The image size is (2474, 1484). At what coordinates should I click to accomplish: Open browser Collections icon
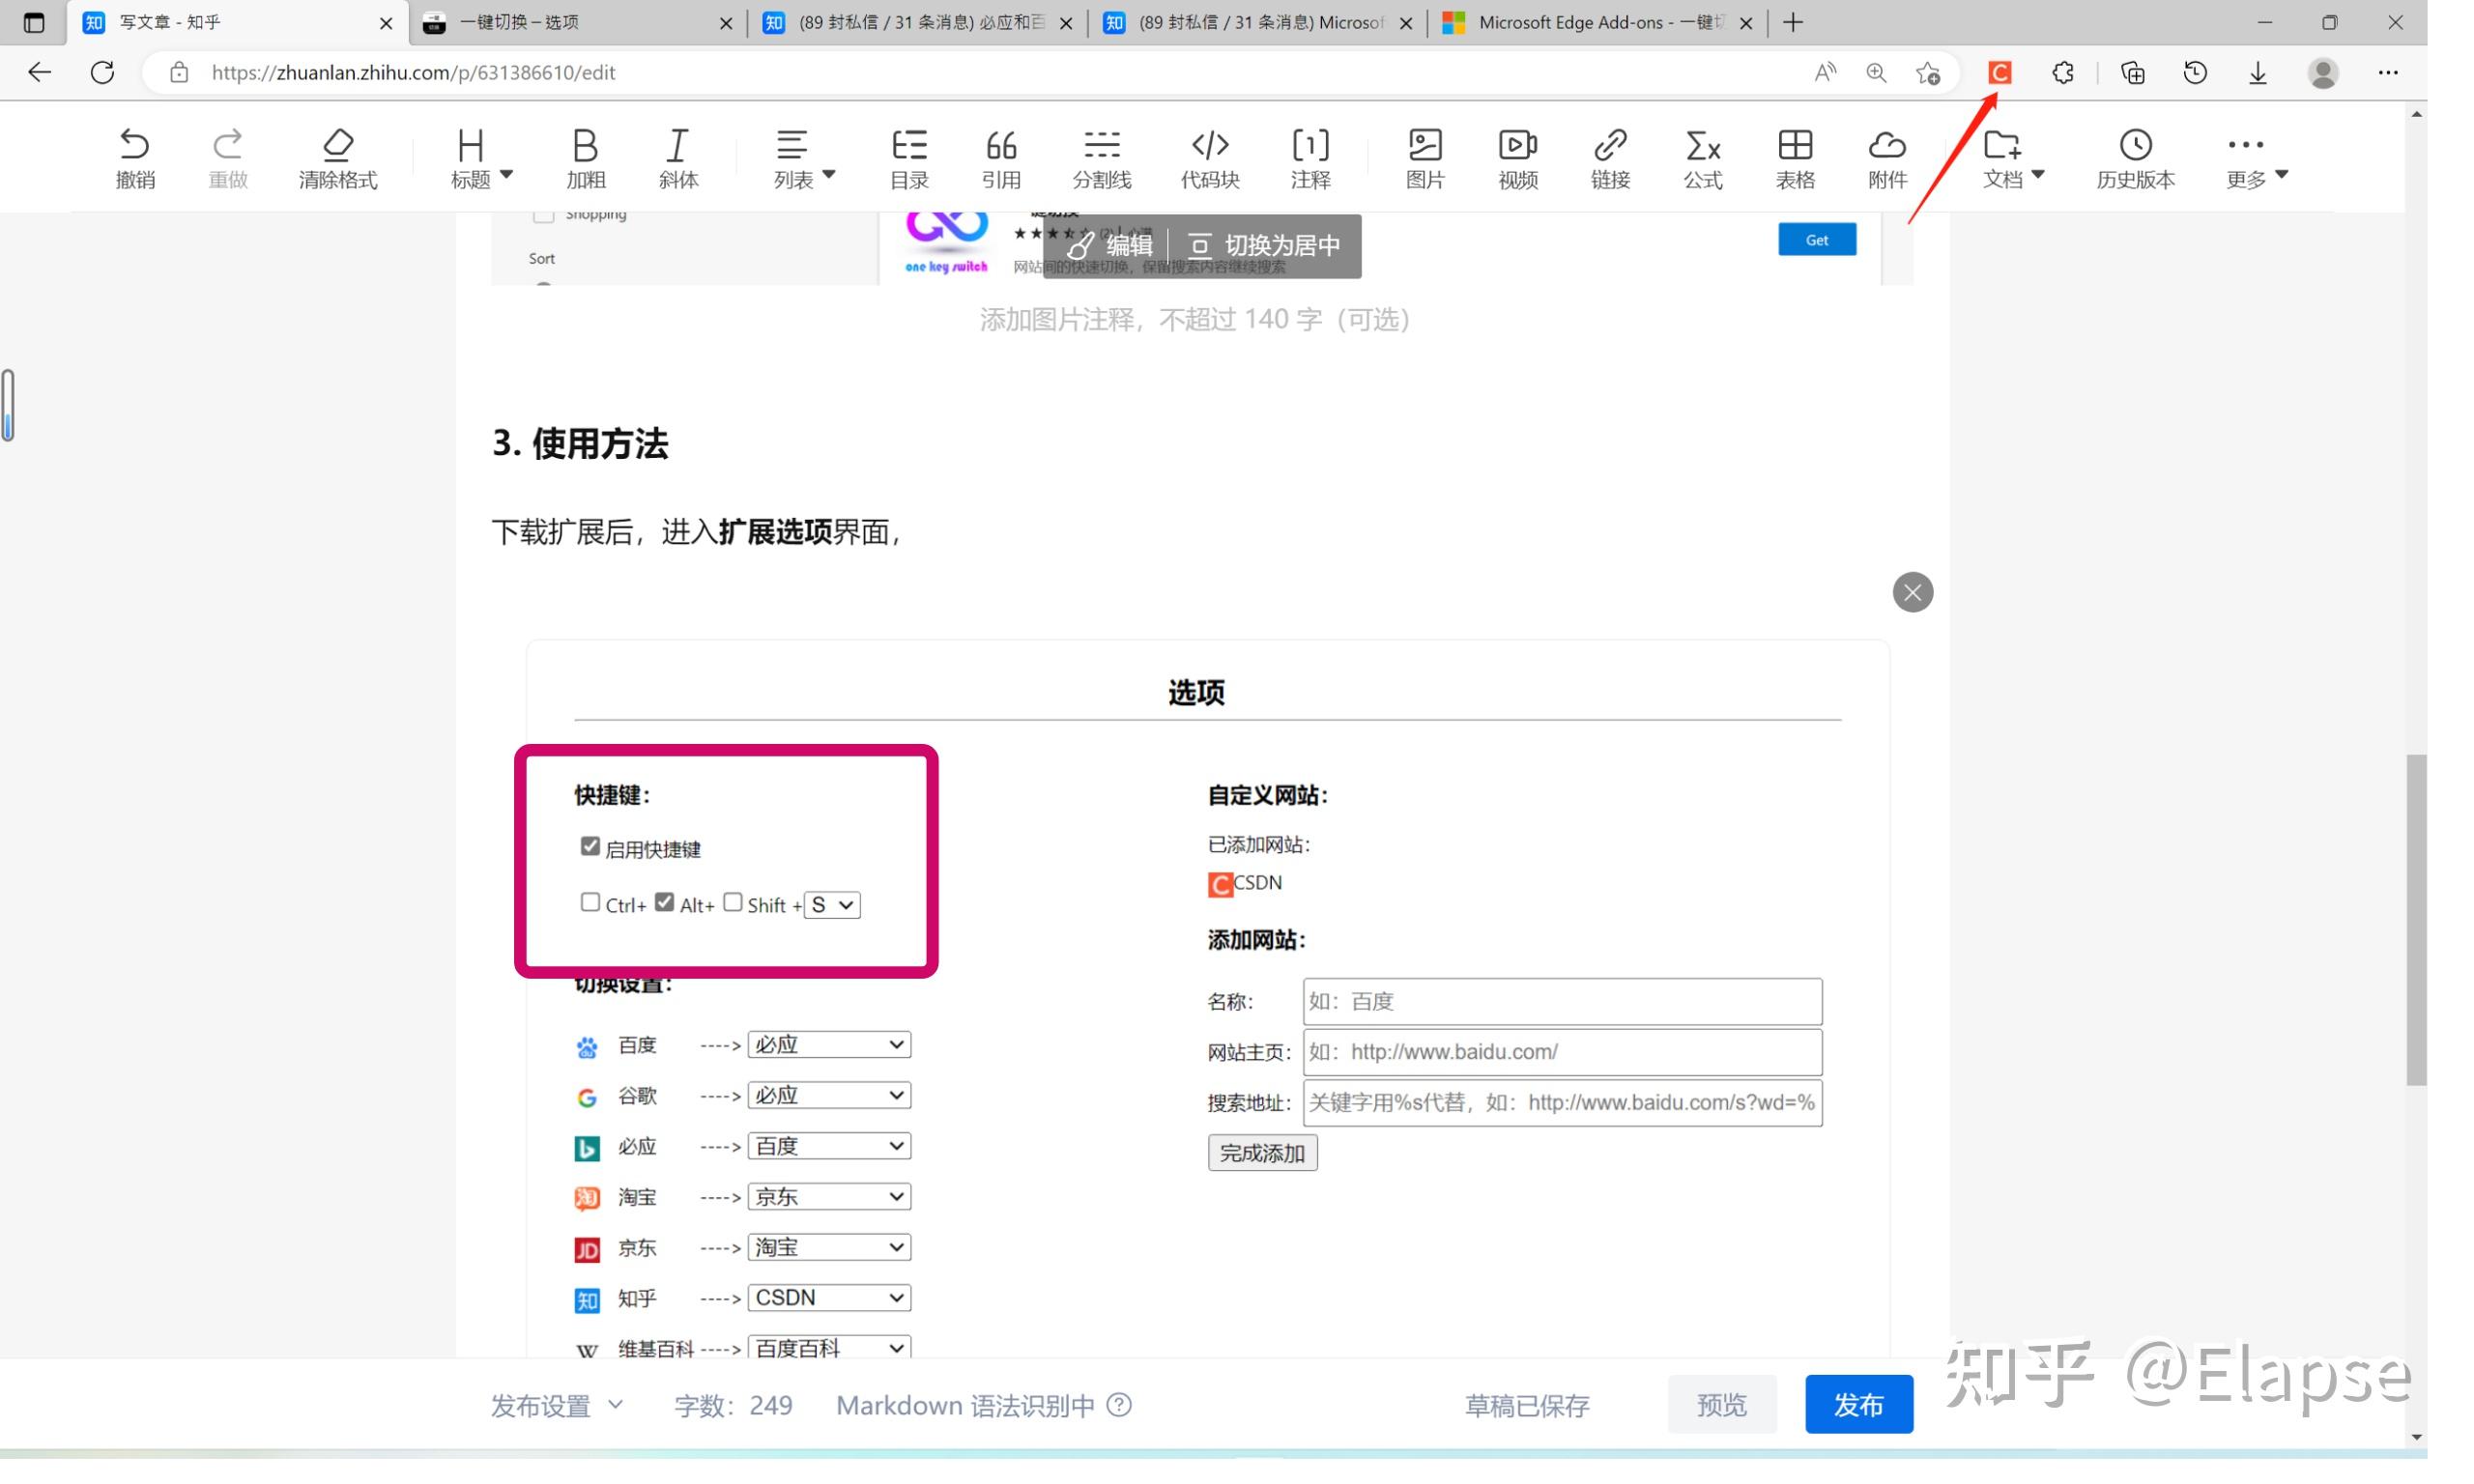(2132, 72)
